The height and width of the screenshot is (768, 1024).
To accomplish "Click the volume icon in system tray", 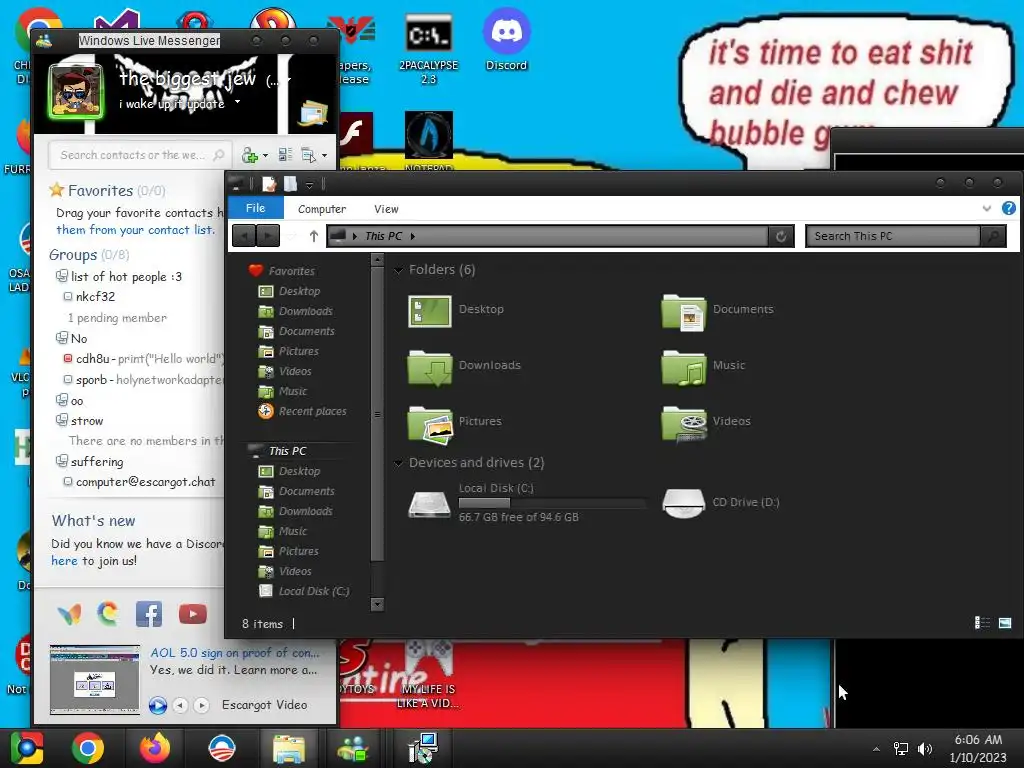I will [925, 749].
